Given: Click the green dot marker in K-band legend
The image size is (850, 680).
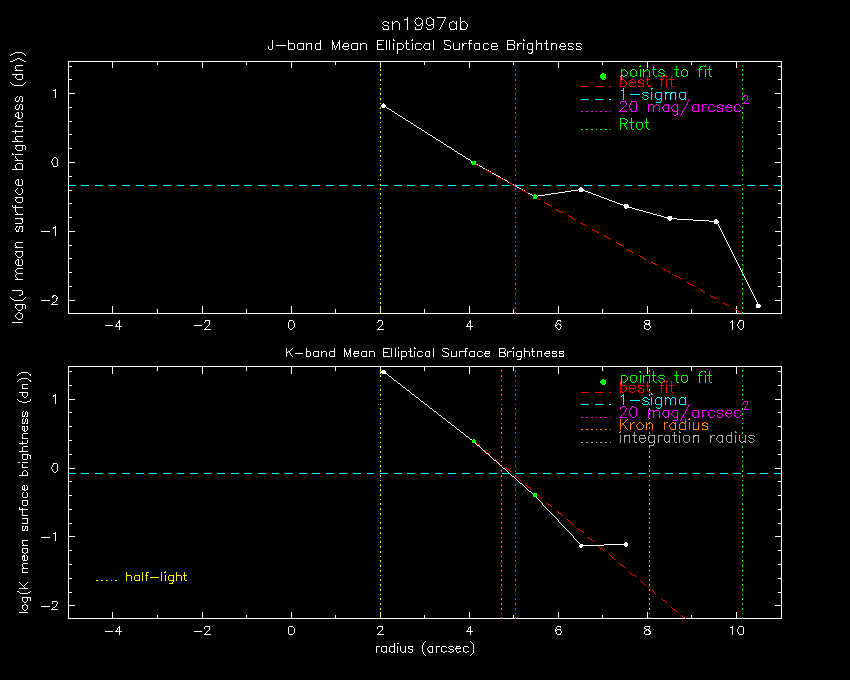Looking at the screenshot, I should pyautogui.click(x=603, y=381).
